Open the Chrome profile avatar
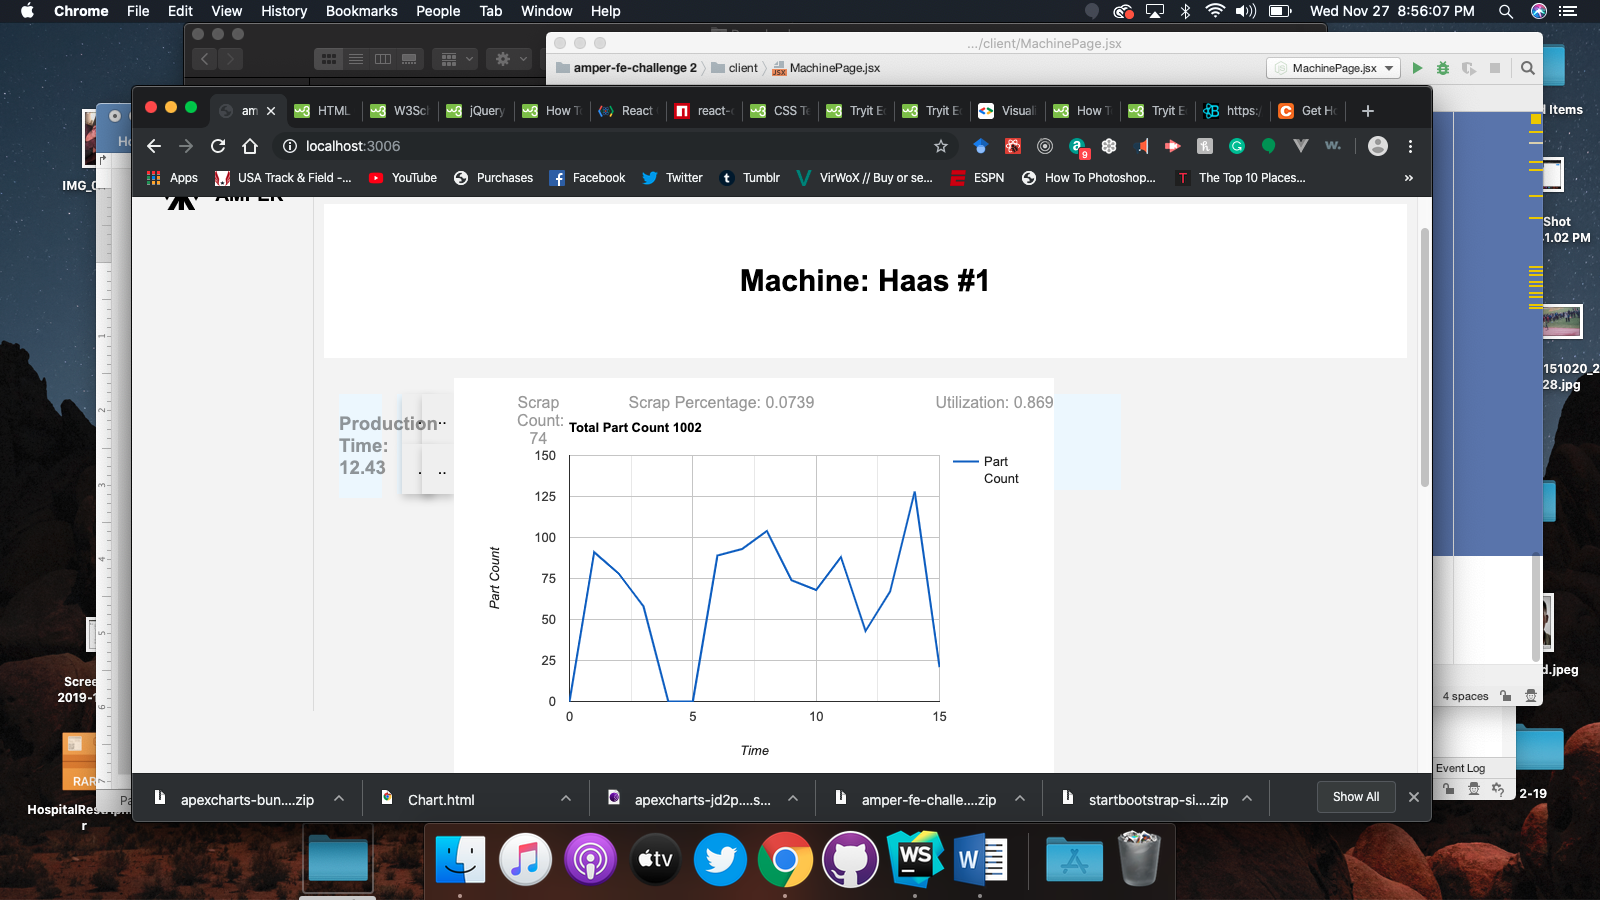The image size is (1600, 900). (x=1378, y=146)
